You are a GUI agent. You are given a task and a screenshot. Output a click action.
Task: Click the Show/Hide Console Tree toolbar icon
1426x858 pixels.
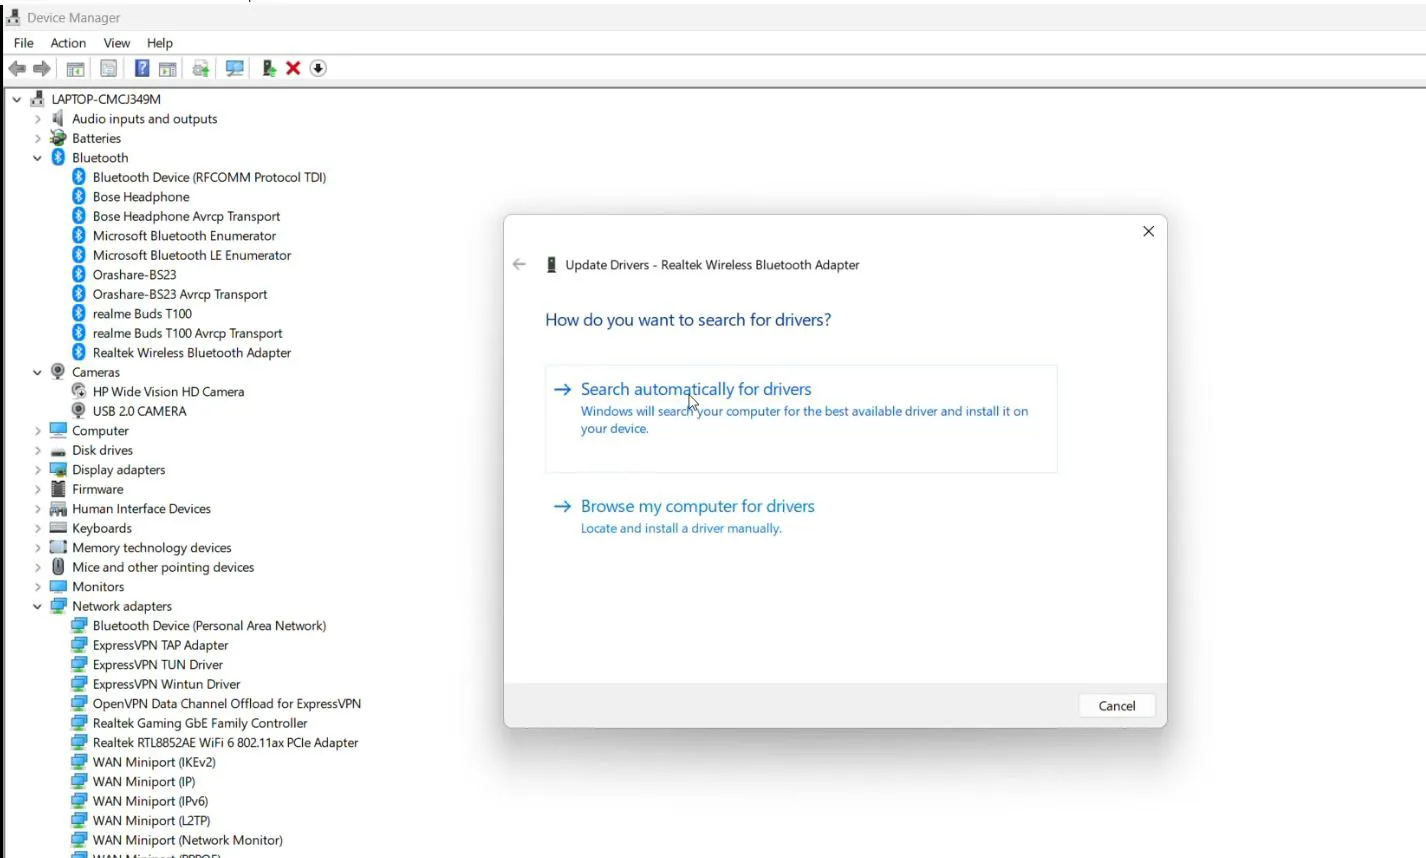pos(75,68)
